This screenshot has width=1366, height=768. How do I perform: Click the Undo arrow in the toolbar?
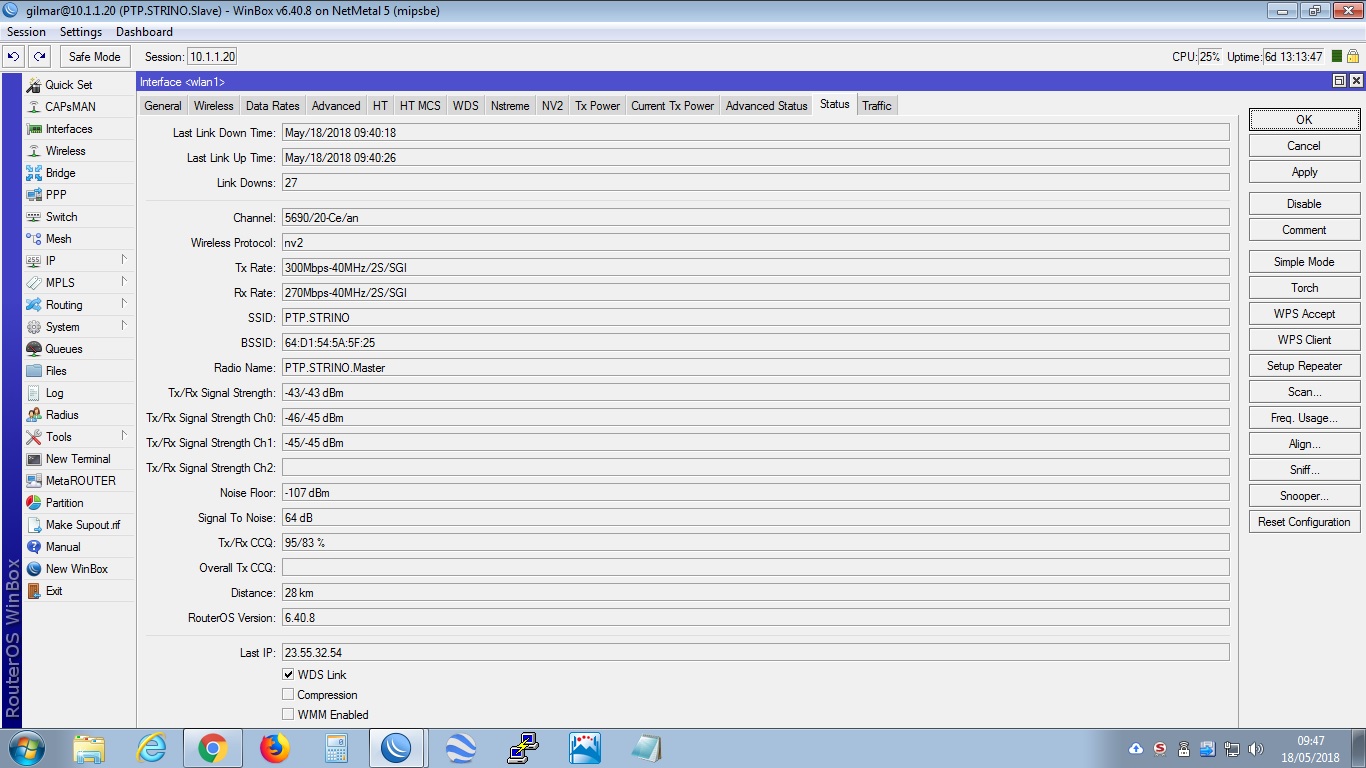point(14,57)
